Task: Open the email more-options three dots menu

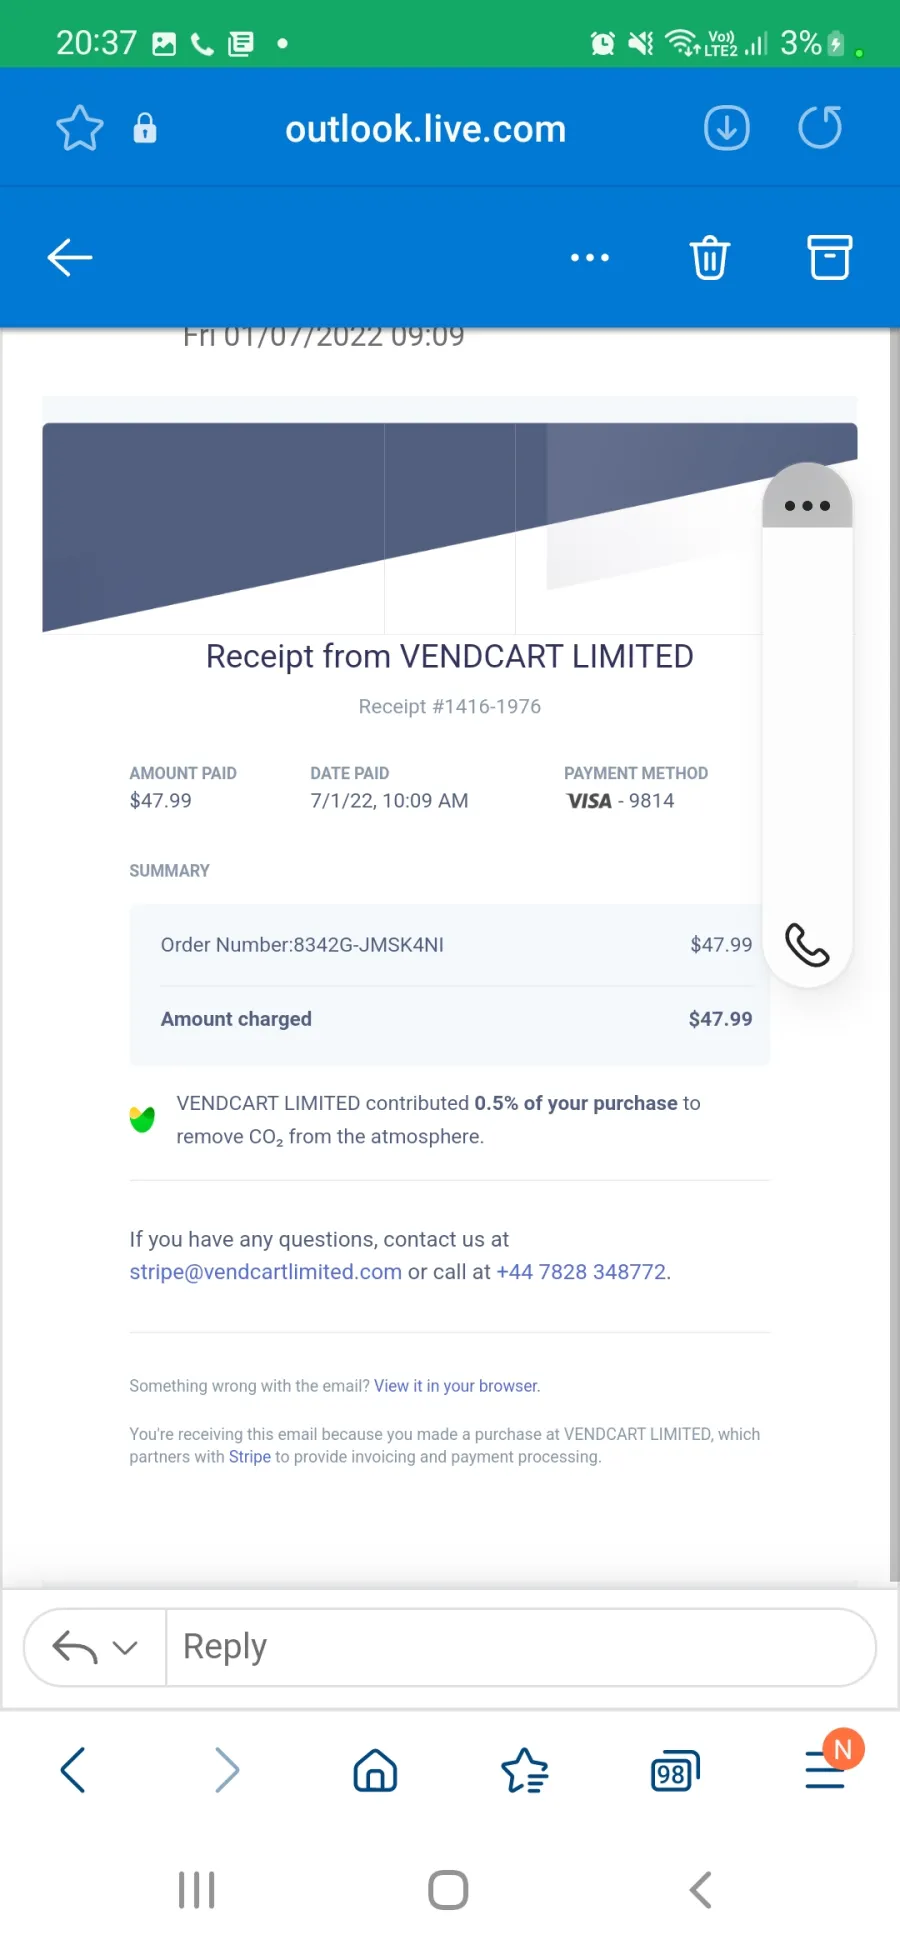Action: [590, 257]
